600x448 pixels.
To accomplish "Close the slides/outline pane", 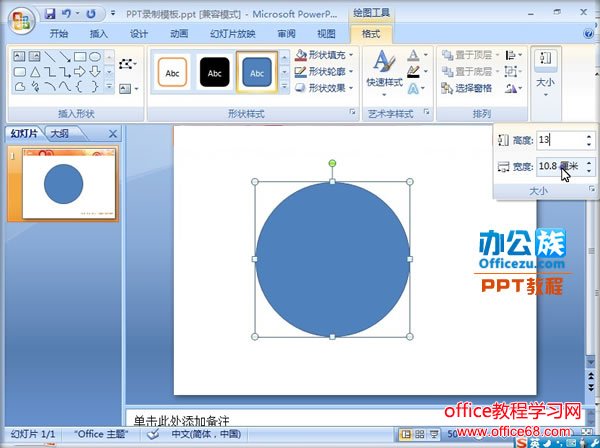I will tap(112, 134).
